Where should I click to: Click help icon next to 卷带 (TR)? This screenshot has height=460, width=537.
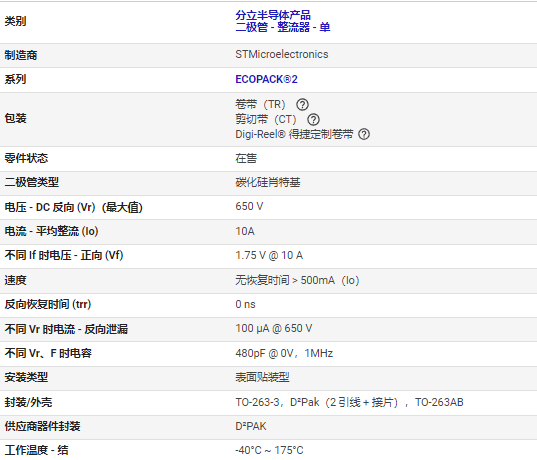[x=302, y=104]
